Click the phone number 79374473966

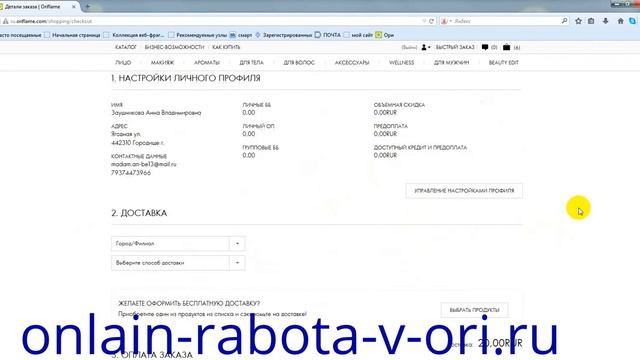coord(131,173)
